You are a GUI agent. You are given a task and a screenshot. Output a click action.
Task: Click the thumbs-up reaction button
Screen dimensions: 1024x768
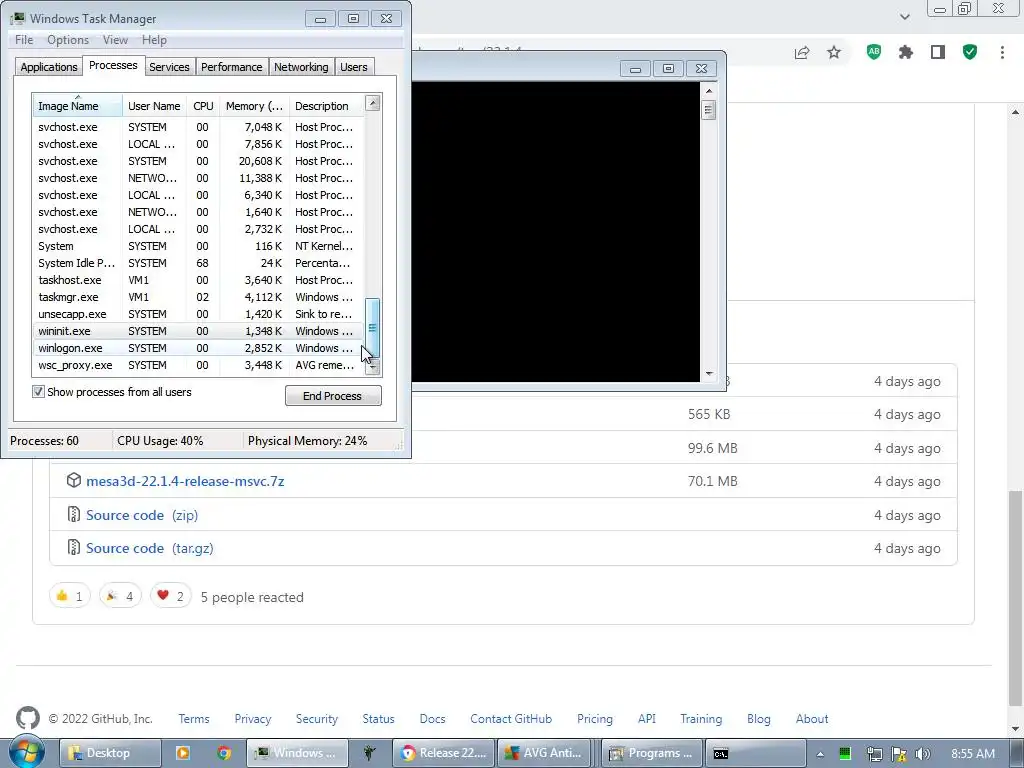pos(70,596)
